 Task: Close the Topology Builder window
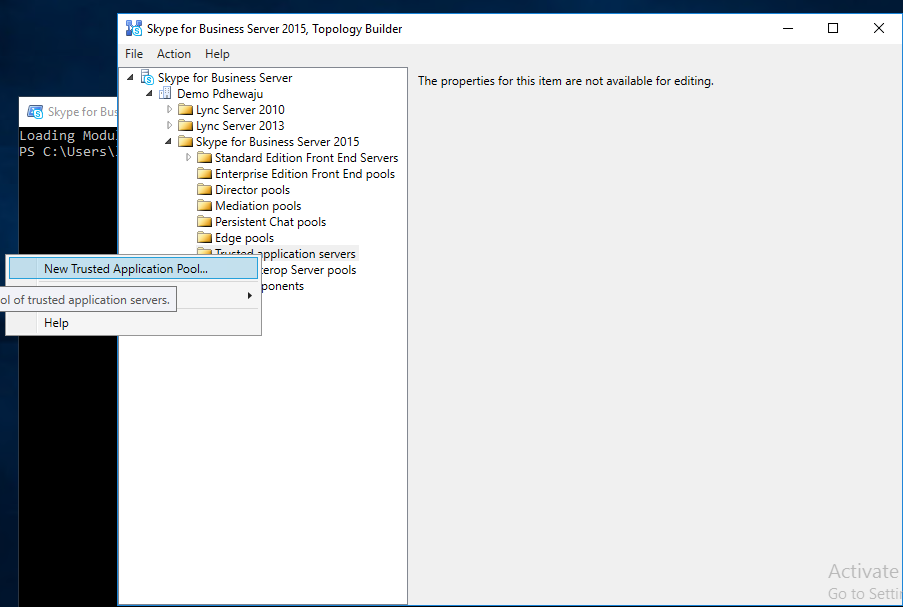pyautogui.click(x=879, y=28)
